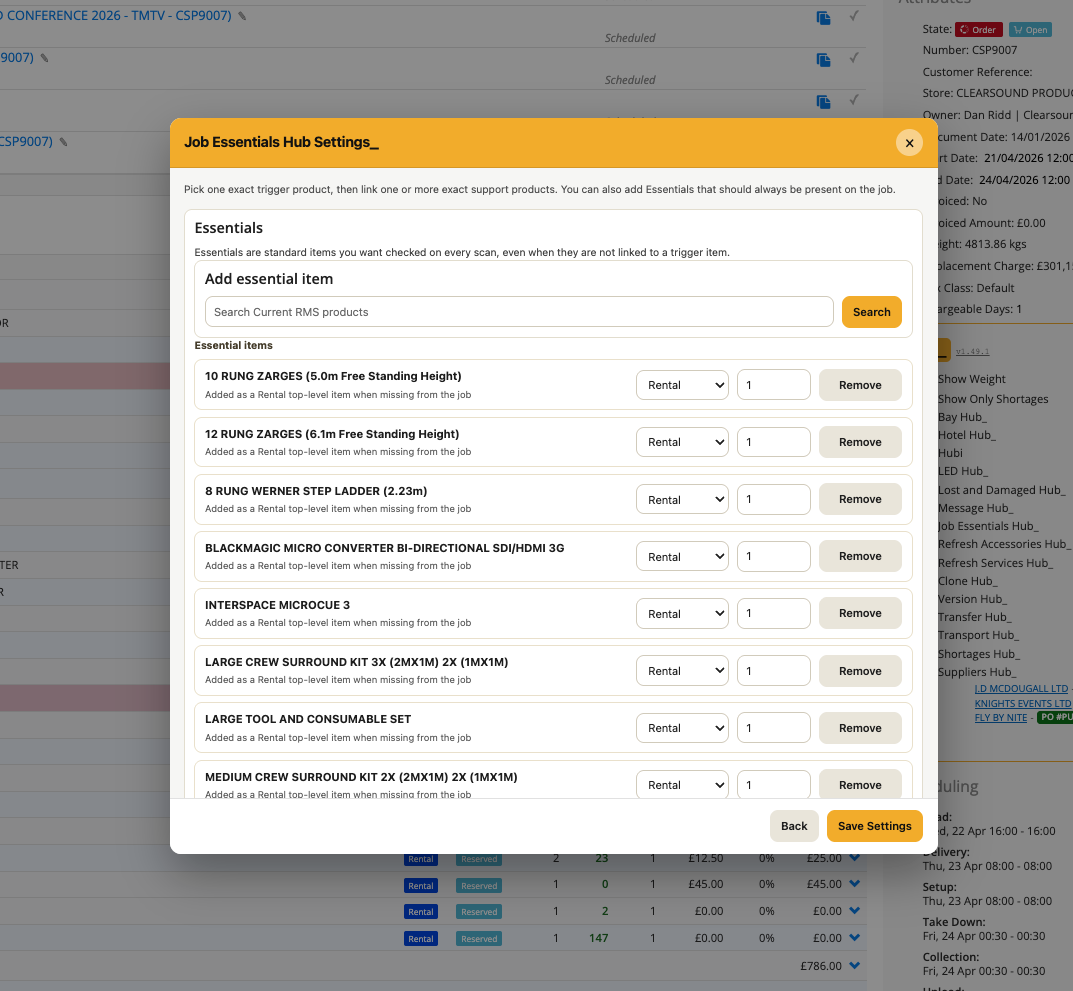Open Hotel Hub_ link in sidebar
The width and height of the screenshot is (1073, 991).
(x=967, y=435)
